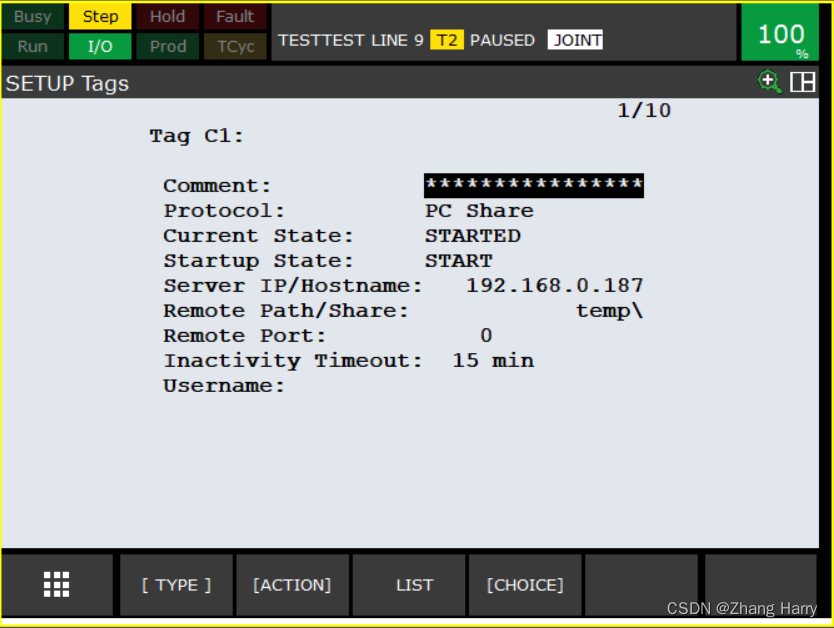Toggle the Step status indicator
The width and height of the screenshot is (834, 628).
[x=100, y=16]
